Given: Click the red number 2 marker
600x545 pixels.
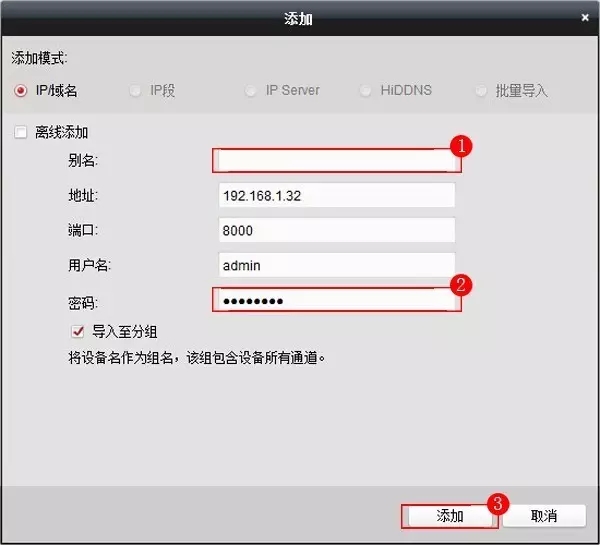Looking at the screenshot, I should click(460, 285).
